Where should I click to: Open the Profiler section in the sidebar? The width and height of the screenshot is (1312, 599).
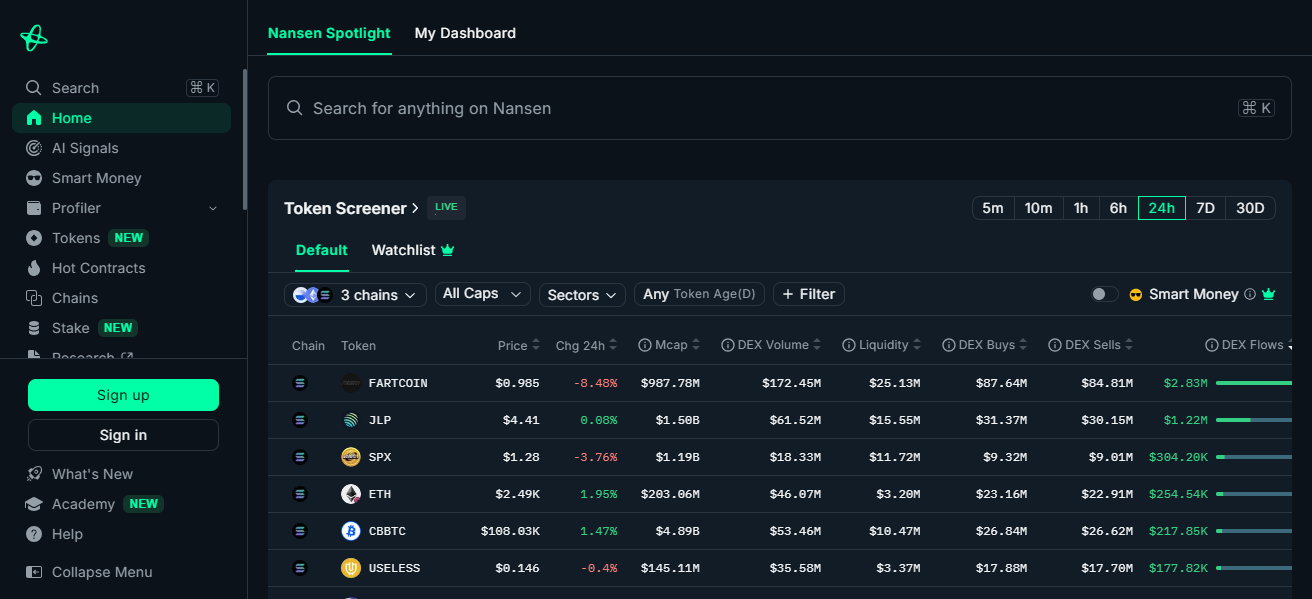coord(121,208)
